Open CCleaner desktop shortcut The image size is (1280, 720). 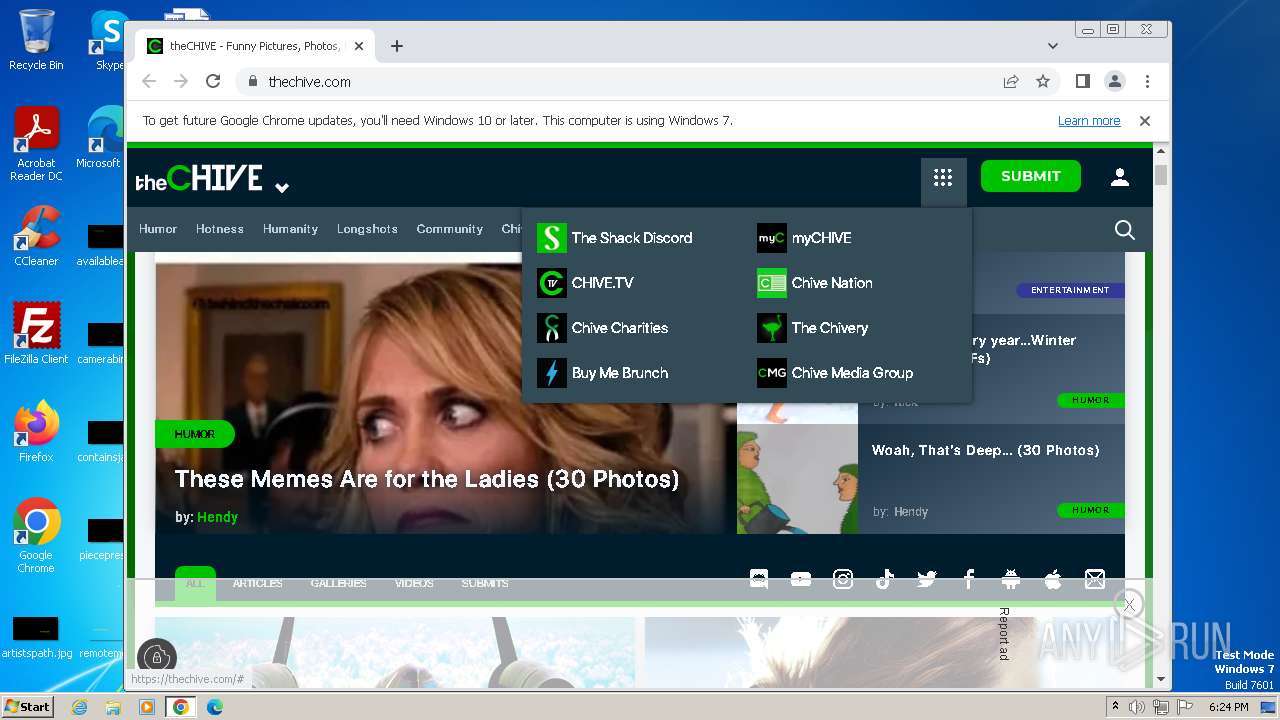36,238
